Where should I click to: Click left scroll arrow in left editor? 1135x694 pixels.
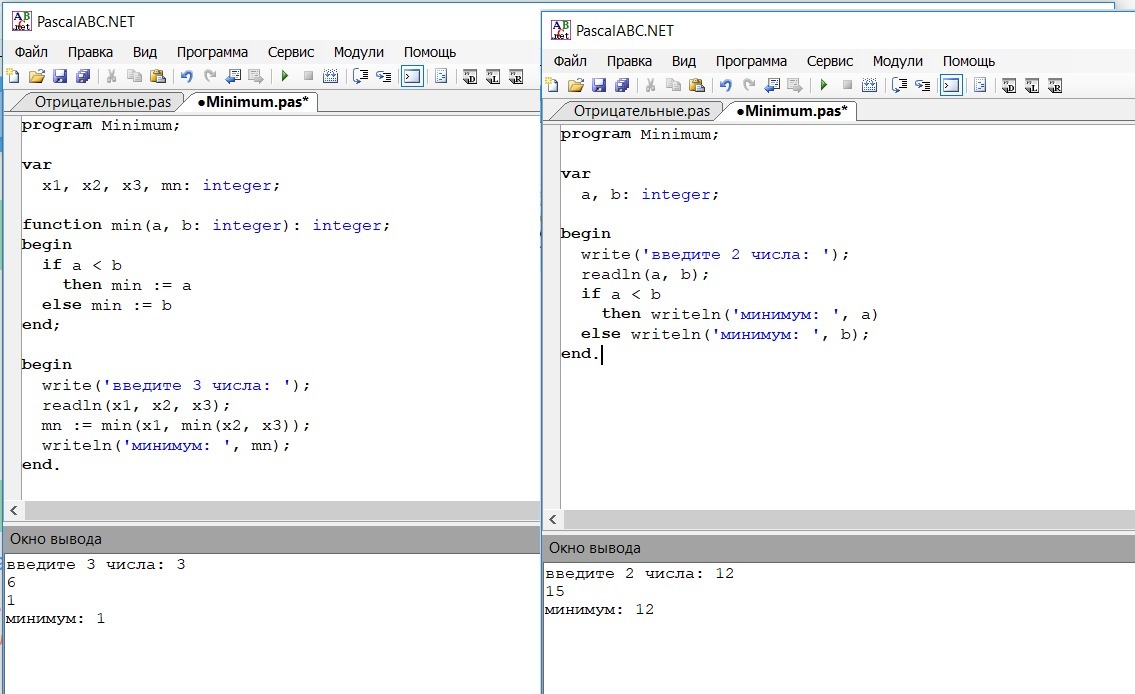[x=14, y=510]
